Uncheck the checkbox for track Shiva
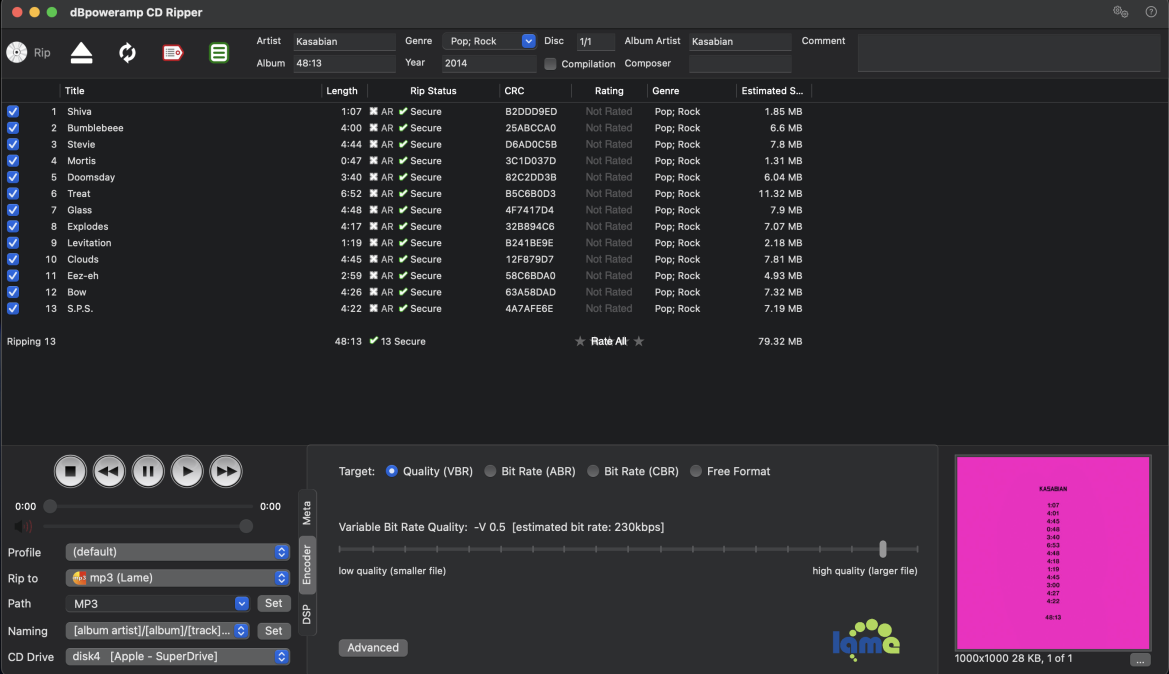This screenshot has width=1169, height=674. pos(13,112)
